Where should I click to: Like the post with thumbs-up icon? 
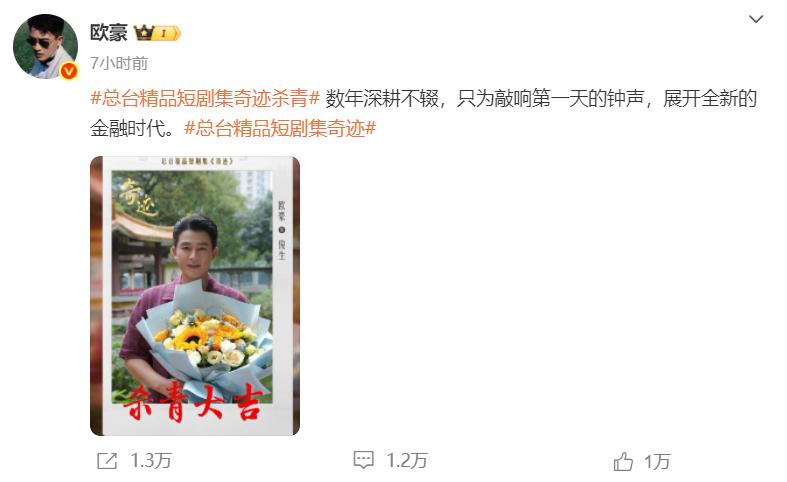[x=623, y=461]
